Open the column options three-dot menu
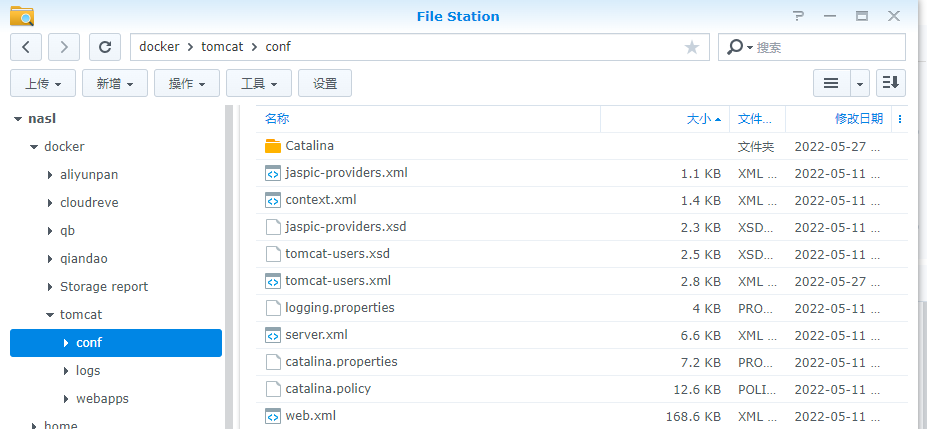The image size is (927, 429). point(900,119)
